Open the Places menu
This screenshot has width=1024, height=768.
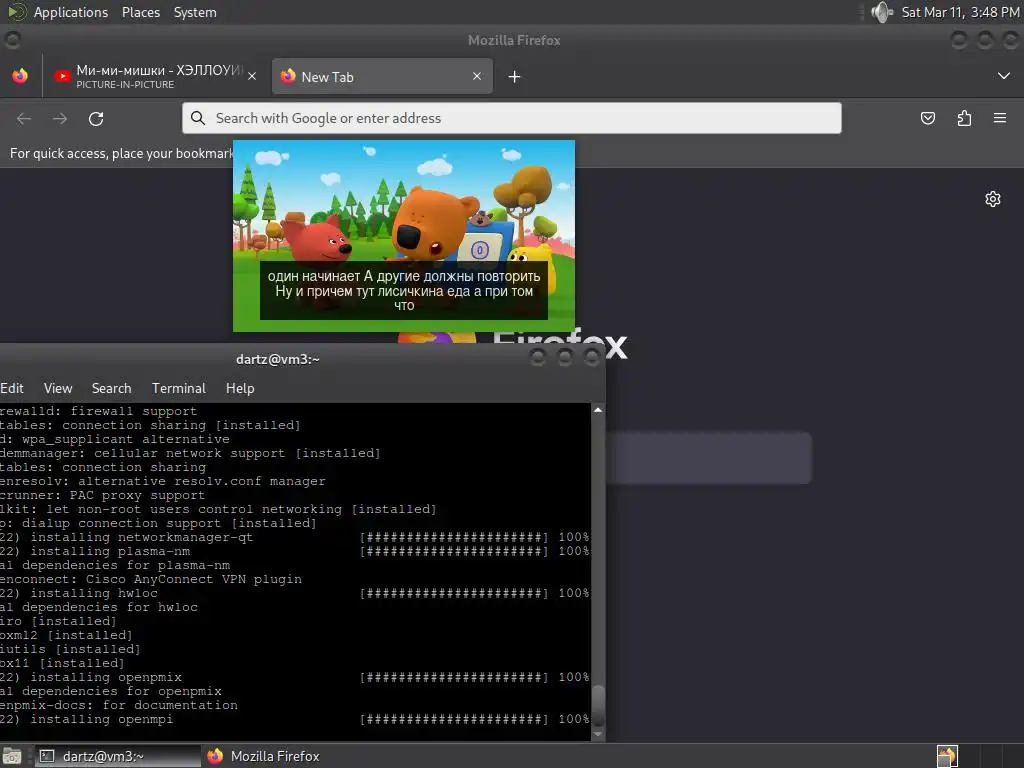pyautogui.click(x=141, y=12)
